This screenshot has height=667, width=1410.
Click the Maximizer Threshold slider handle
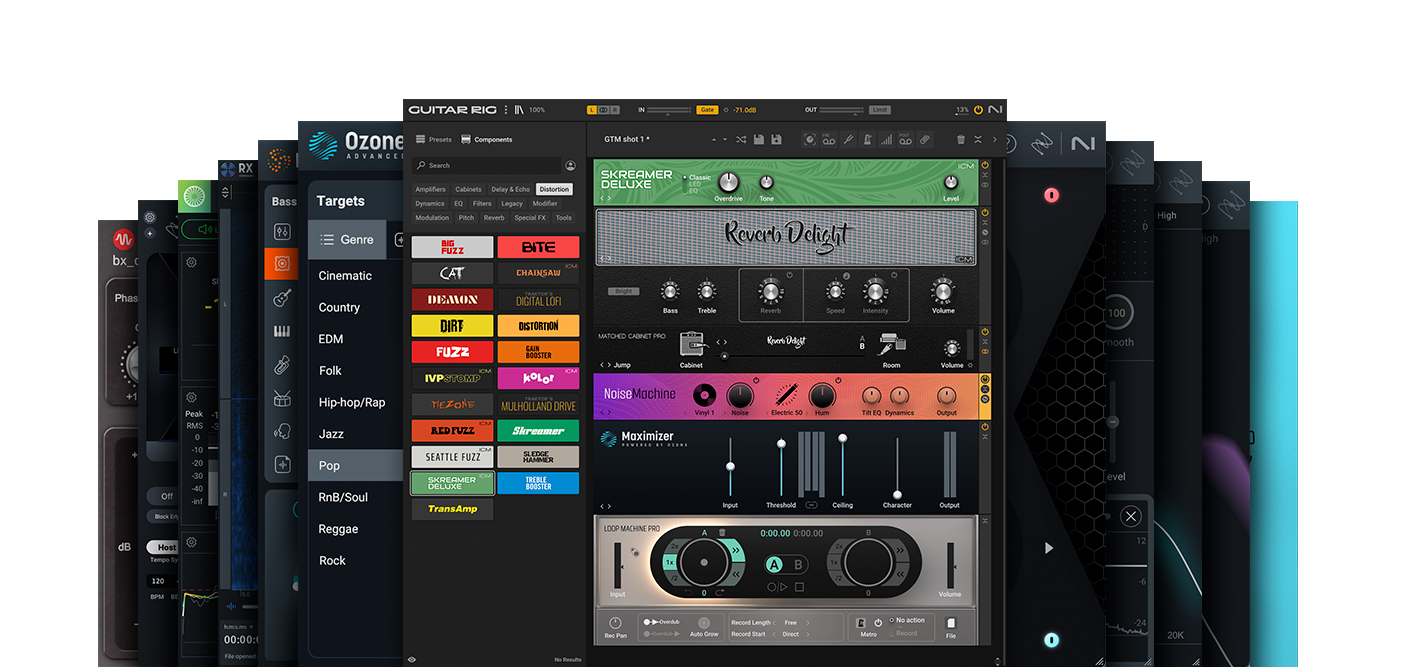(x=781, y=443)
